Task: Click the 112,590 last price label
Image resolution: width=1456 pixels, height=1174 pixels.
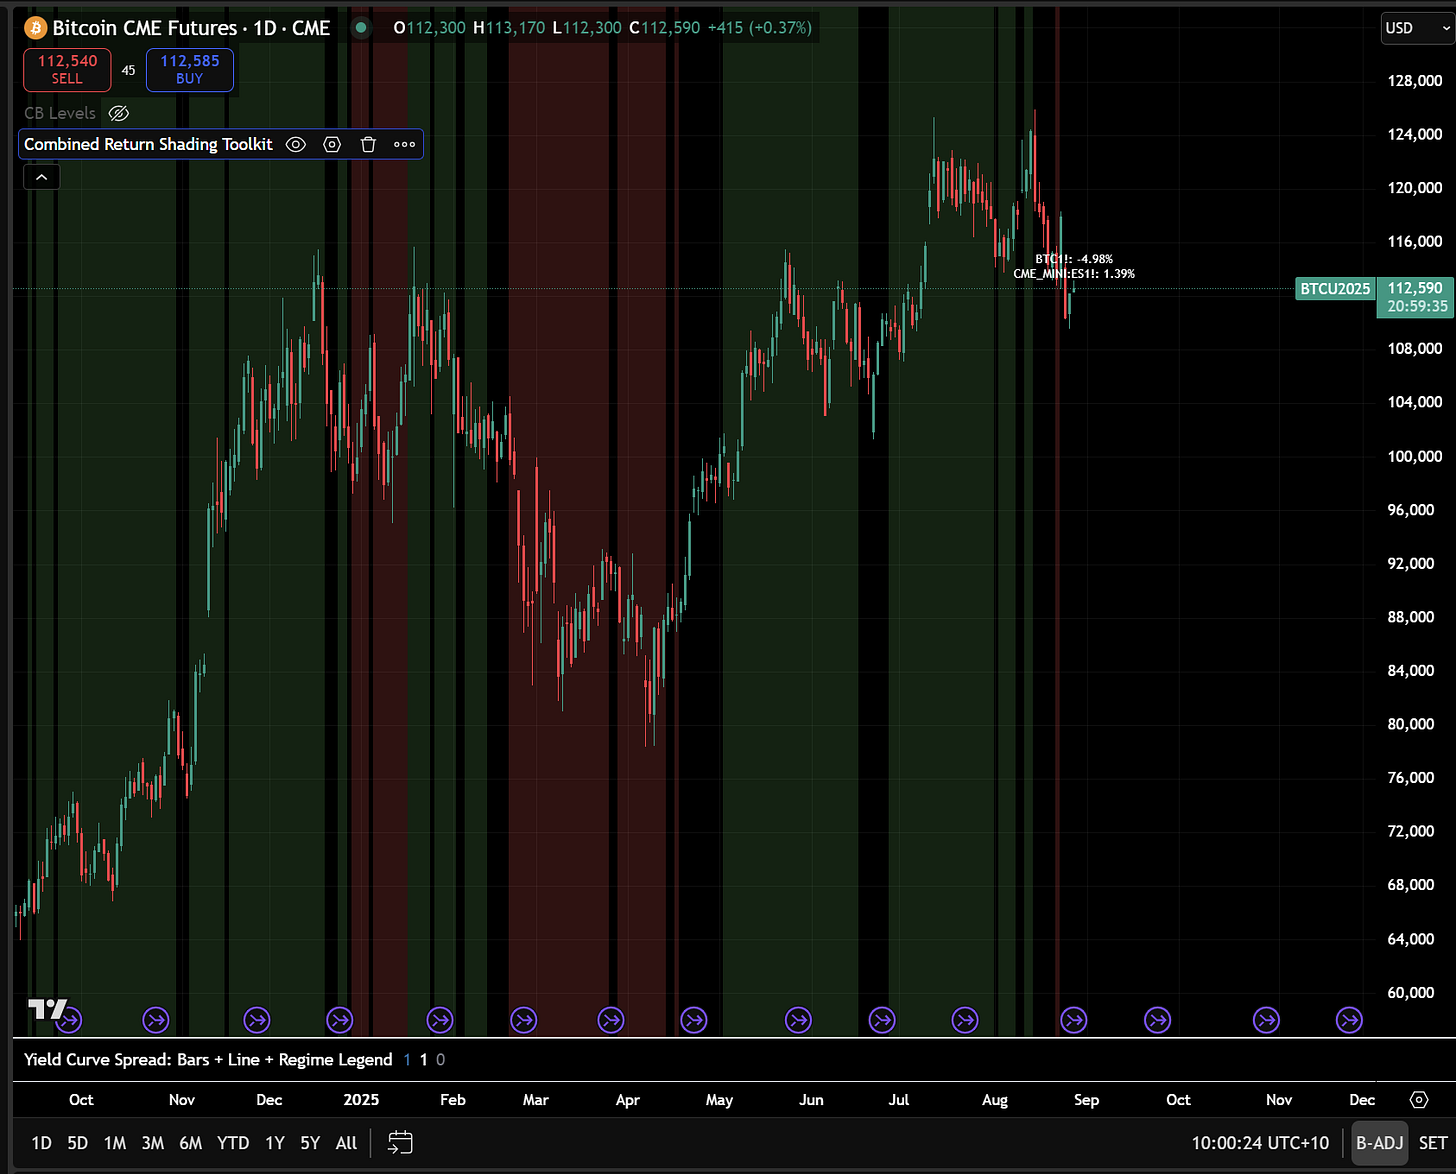Action: click(1415, 288)
